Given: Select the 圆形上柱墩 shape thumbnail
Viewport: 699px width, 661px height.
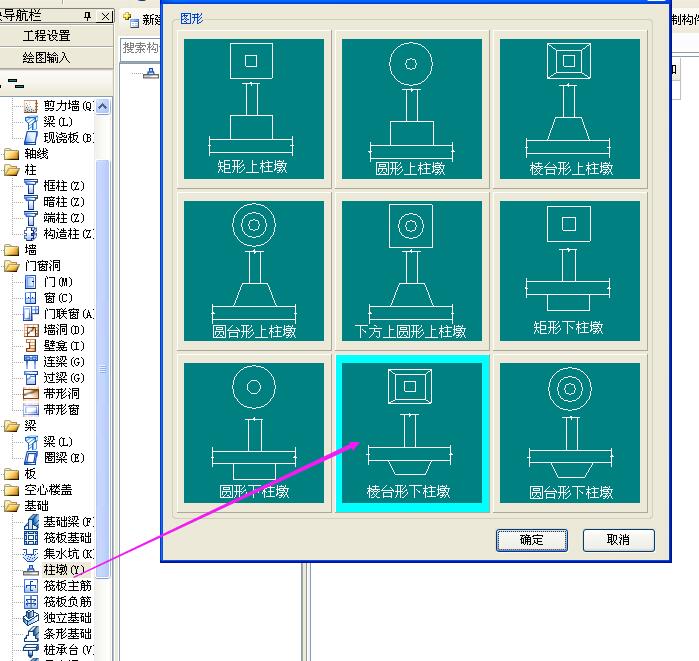Looking at the screenshot, I should click(411, 109).
